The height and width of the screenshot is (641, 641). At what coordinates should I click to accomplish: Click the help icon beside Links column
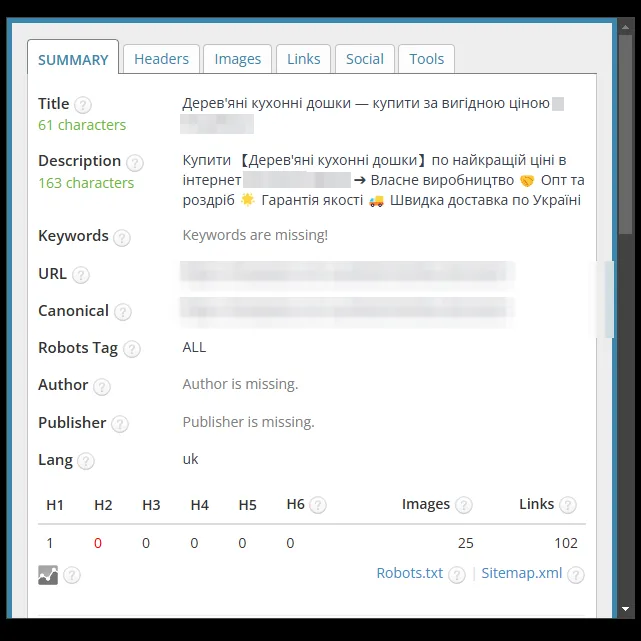tap(568, 505)
